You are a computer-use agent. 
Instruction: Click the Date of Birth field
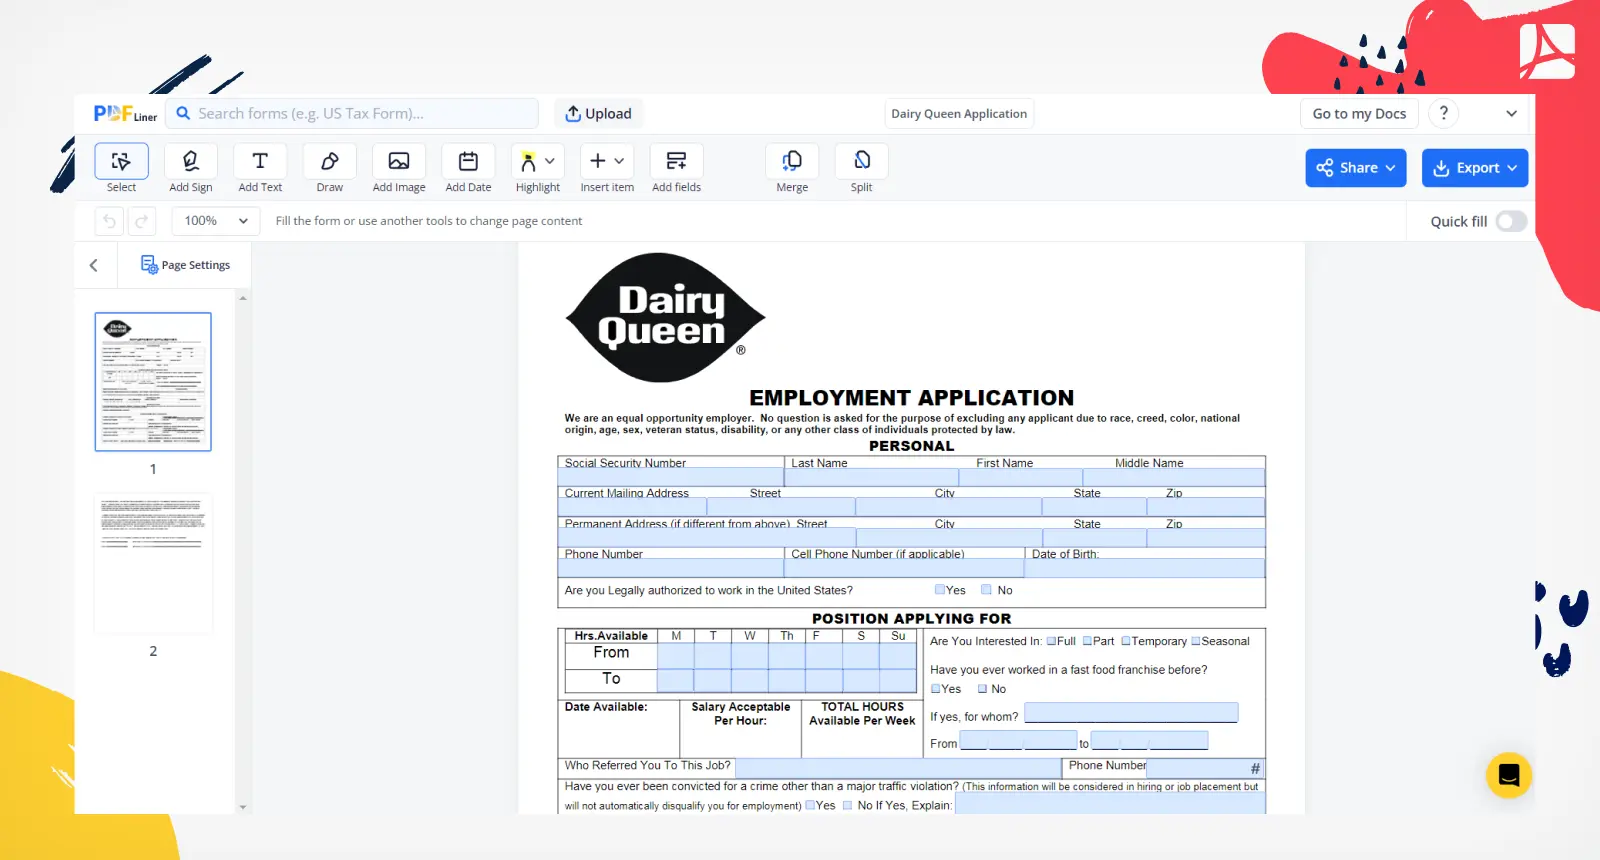[1144, 568]
